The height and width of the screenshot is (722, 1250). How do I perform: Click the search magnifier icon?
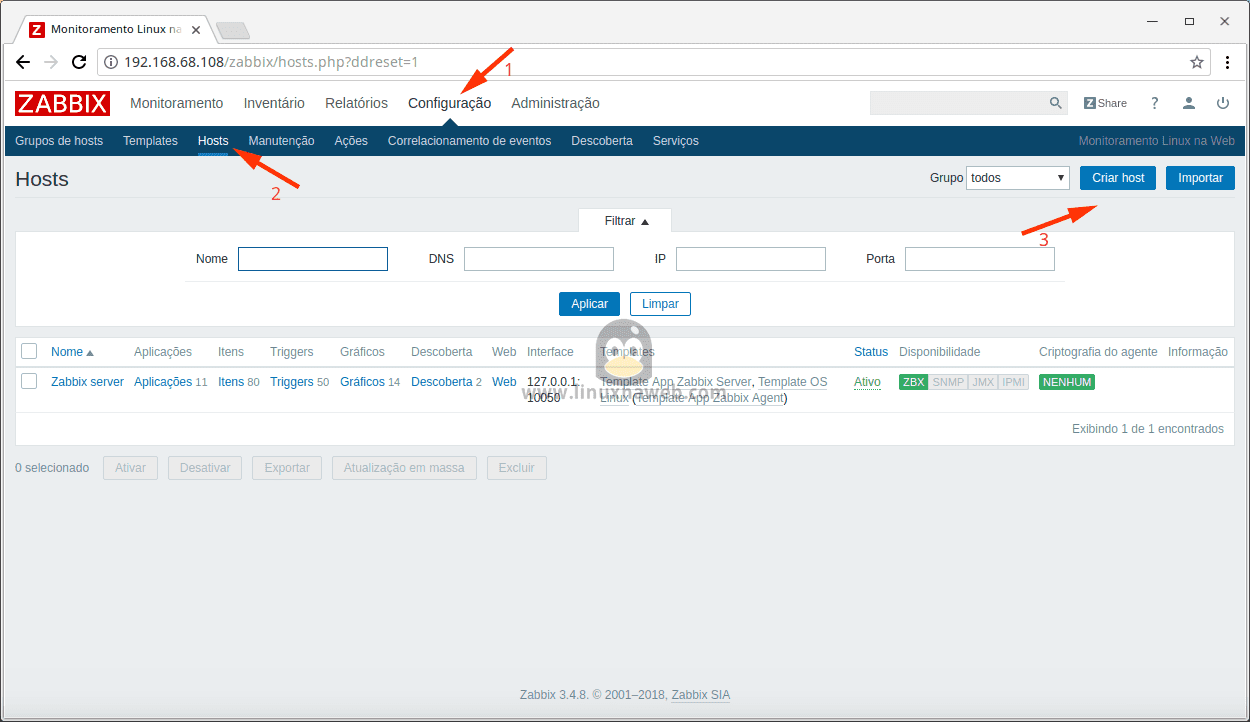click(1056, 103)
